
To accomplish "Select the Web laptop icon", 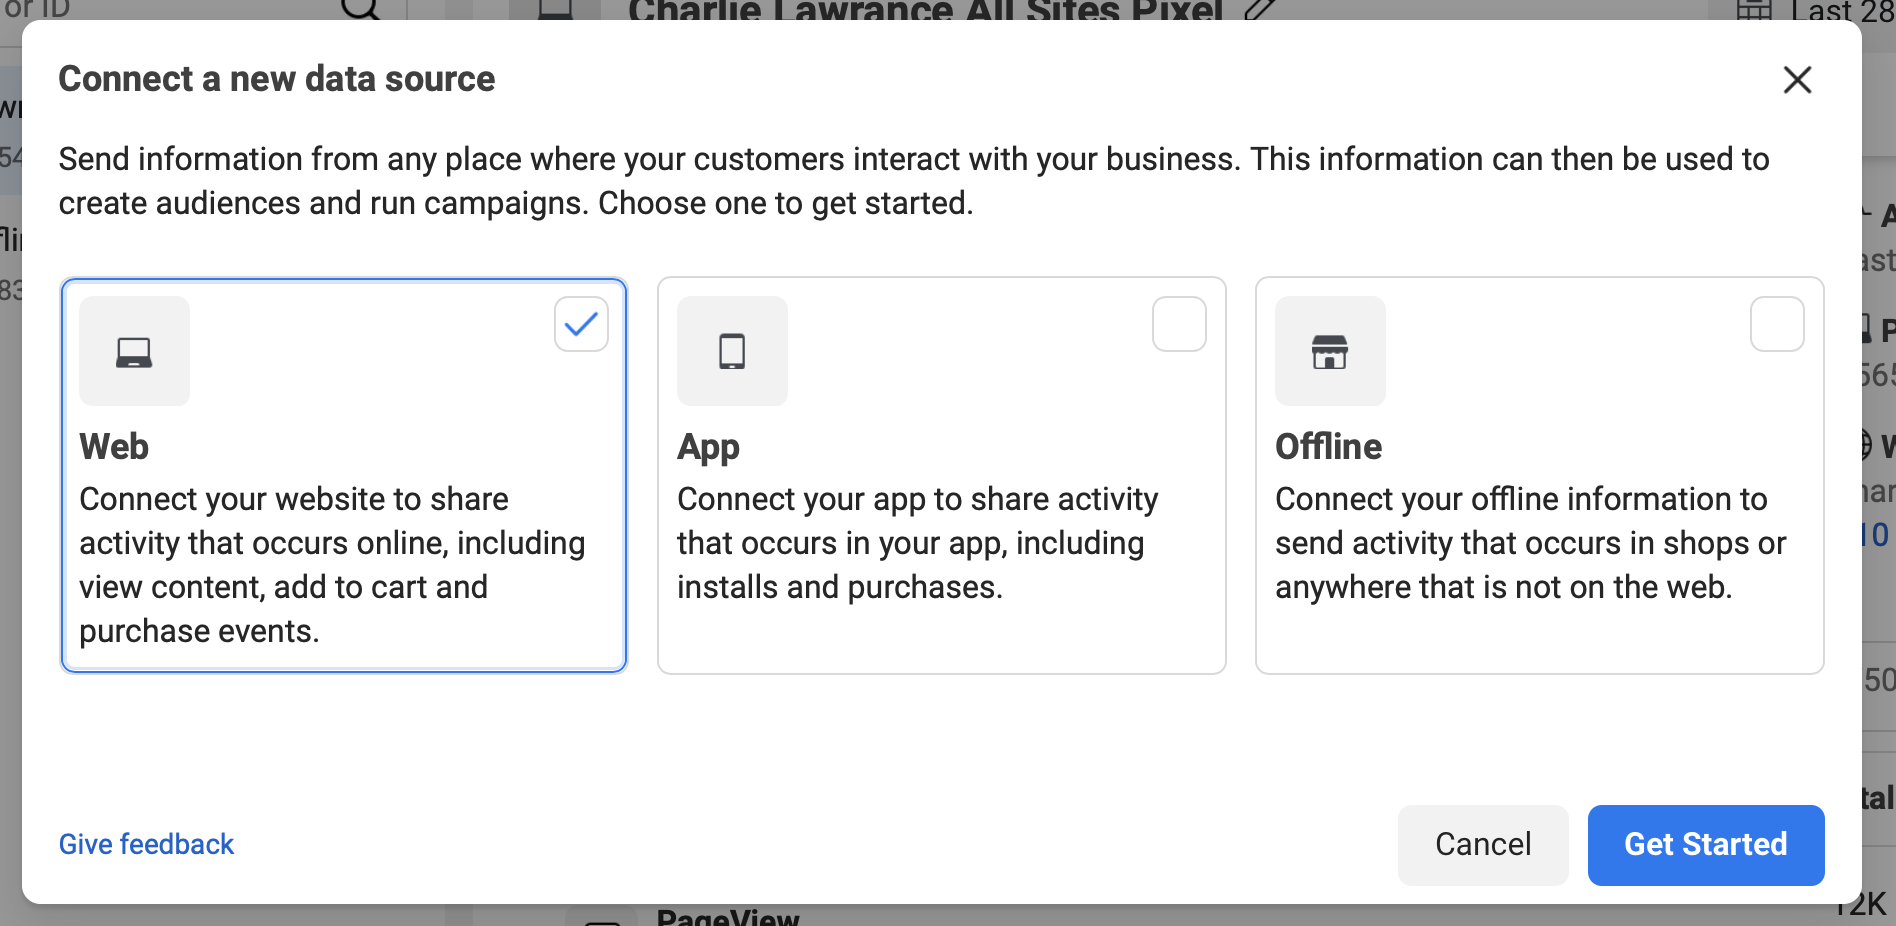I will (133, 351).
